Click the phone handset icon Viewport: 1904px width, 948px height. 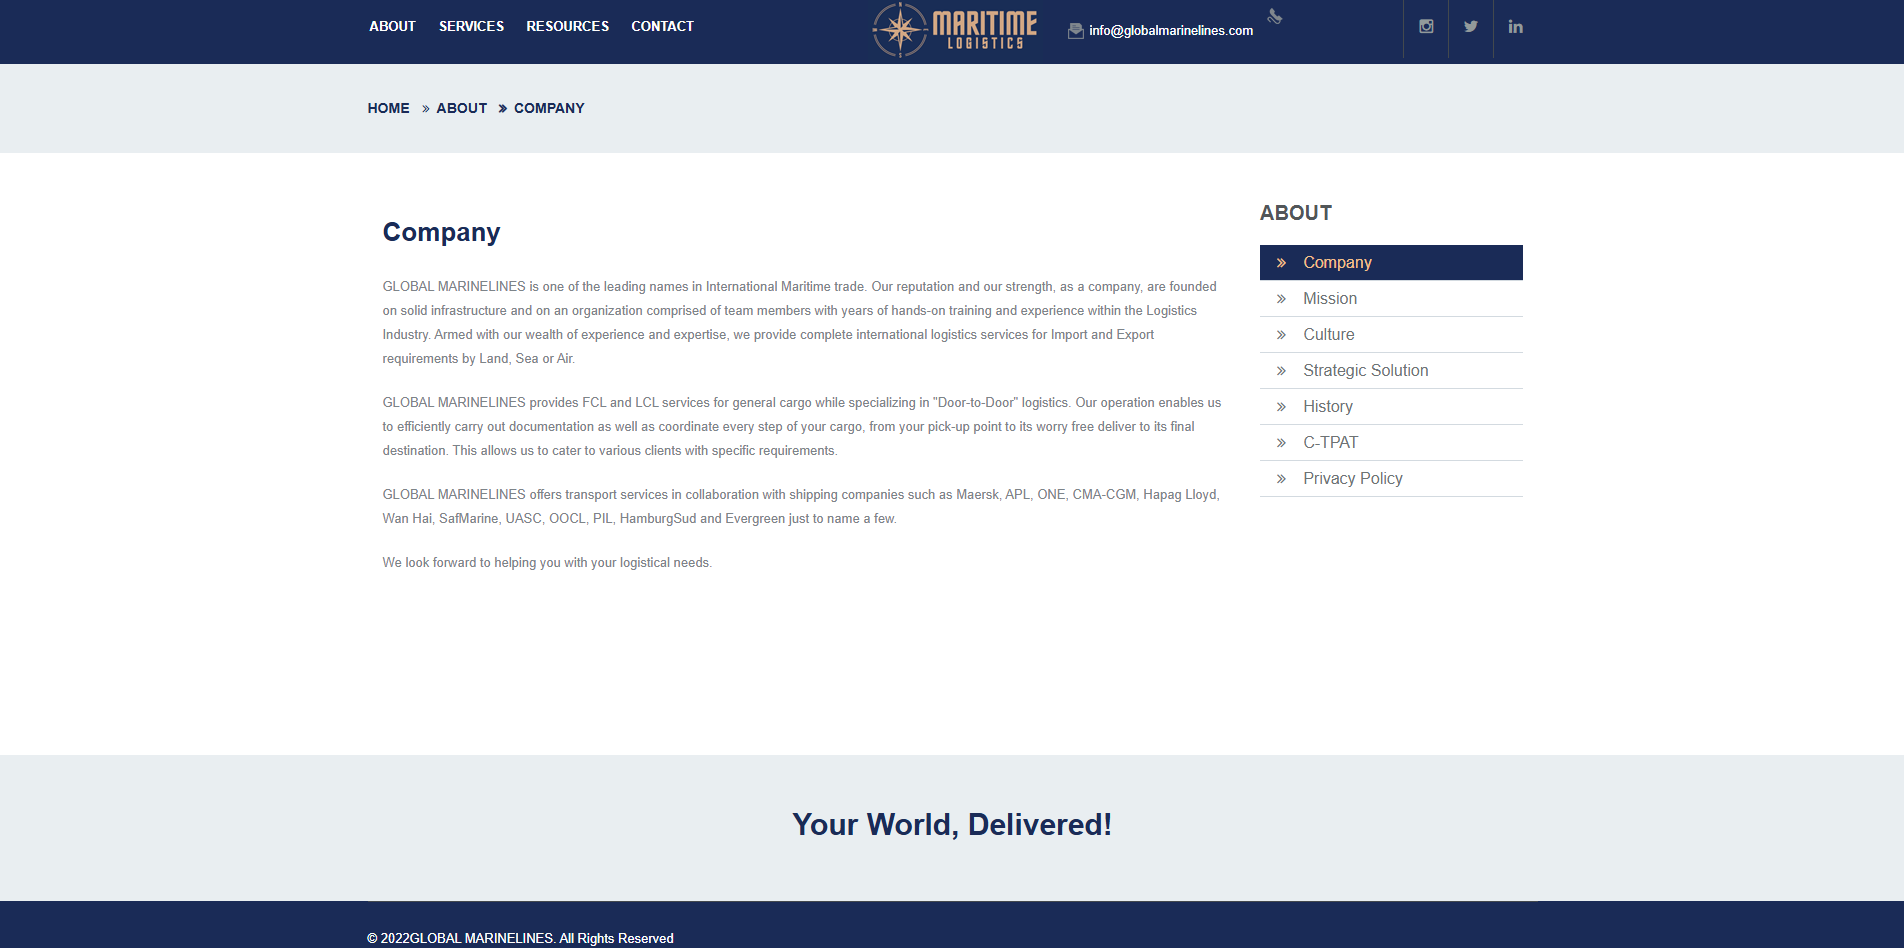[x=1275, y=16]
